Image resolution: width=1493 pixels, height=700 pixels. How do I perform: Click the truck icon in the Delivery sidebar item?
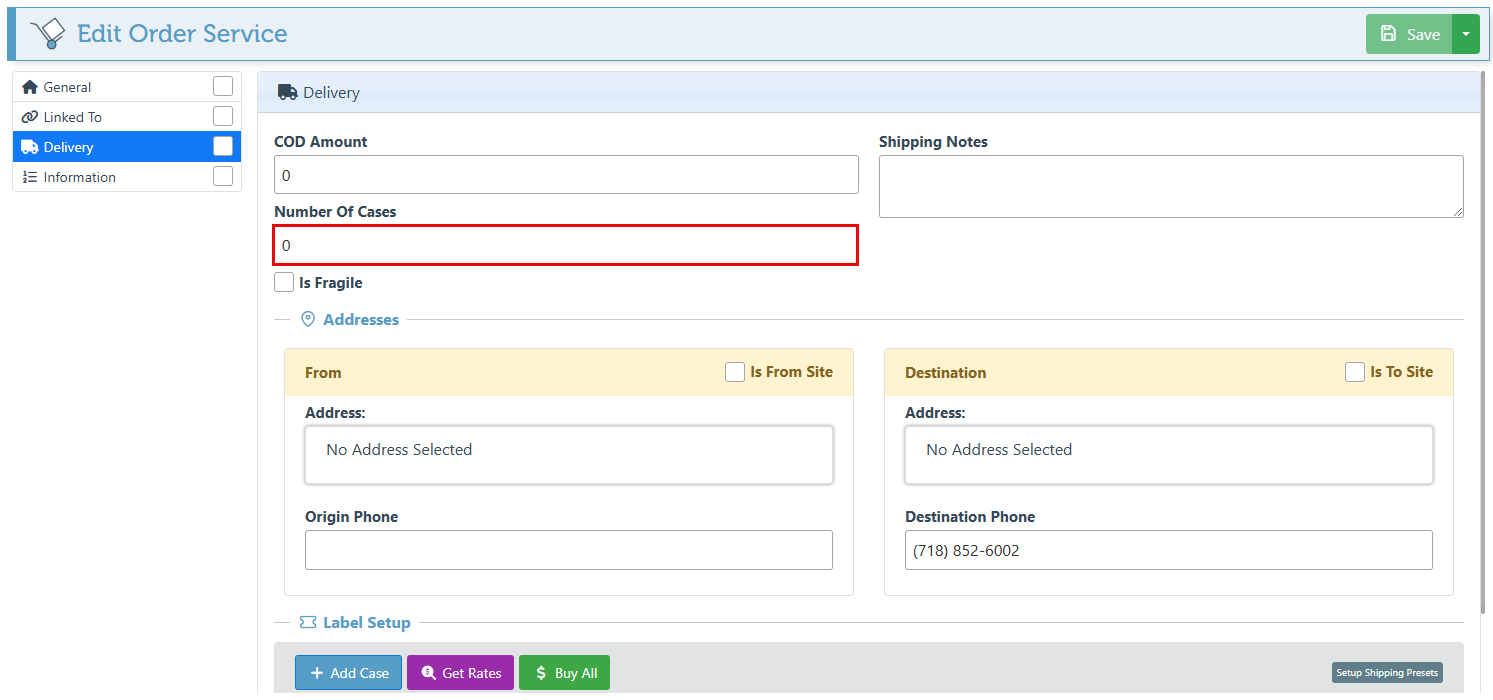30,147
